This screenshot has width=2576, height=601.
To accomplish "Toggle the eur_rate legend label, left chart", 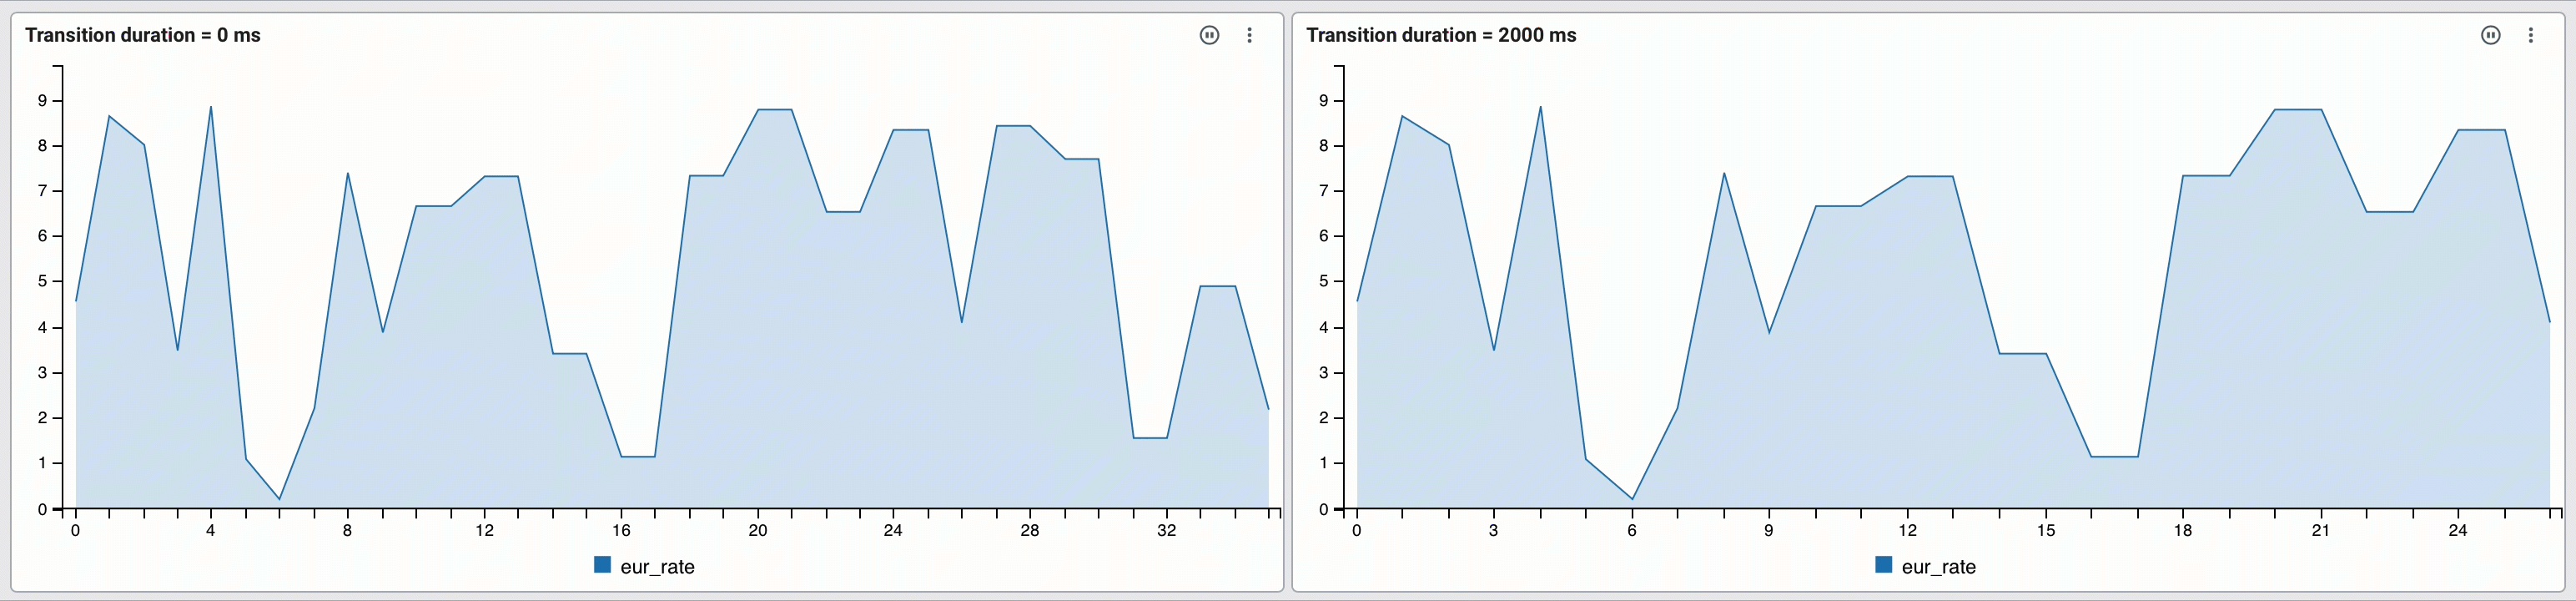I will [657, 567].
